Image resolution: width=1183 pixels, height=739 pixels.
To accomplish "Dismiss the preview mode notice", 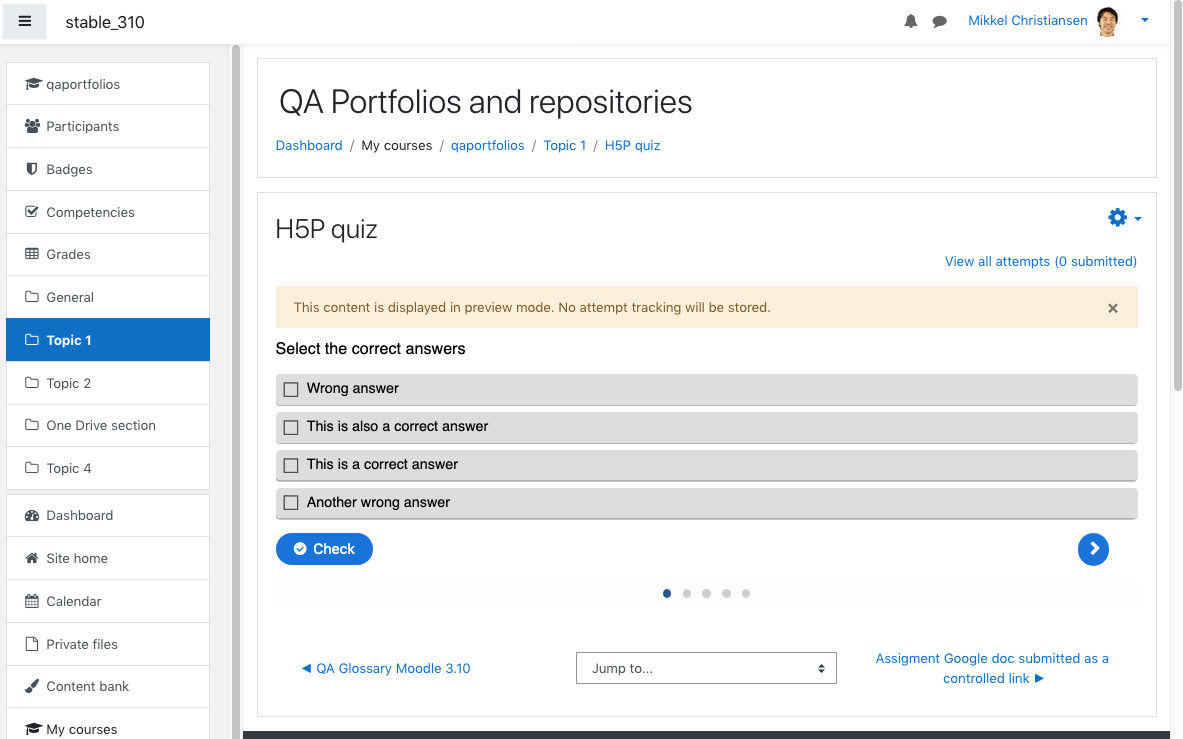I will [x=1113, y=308].
